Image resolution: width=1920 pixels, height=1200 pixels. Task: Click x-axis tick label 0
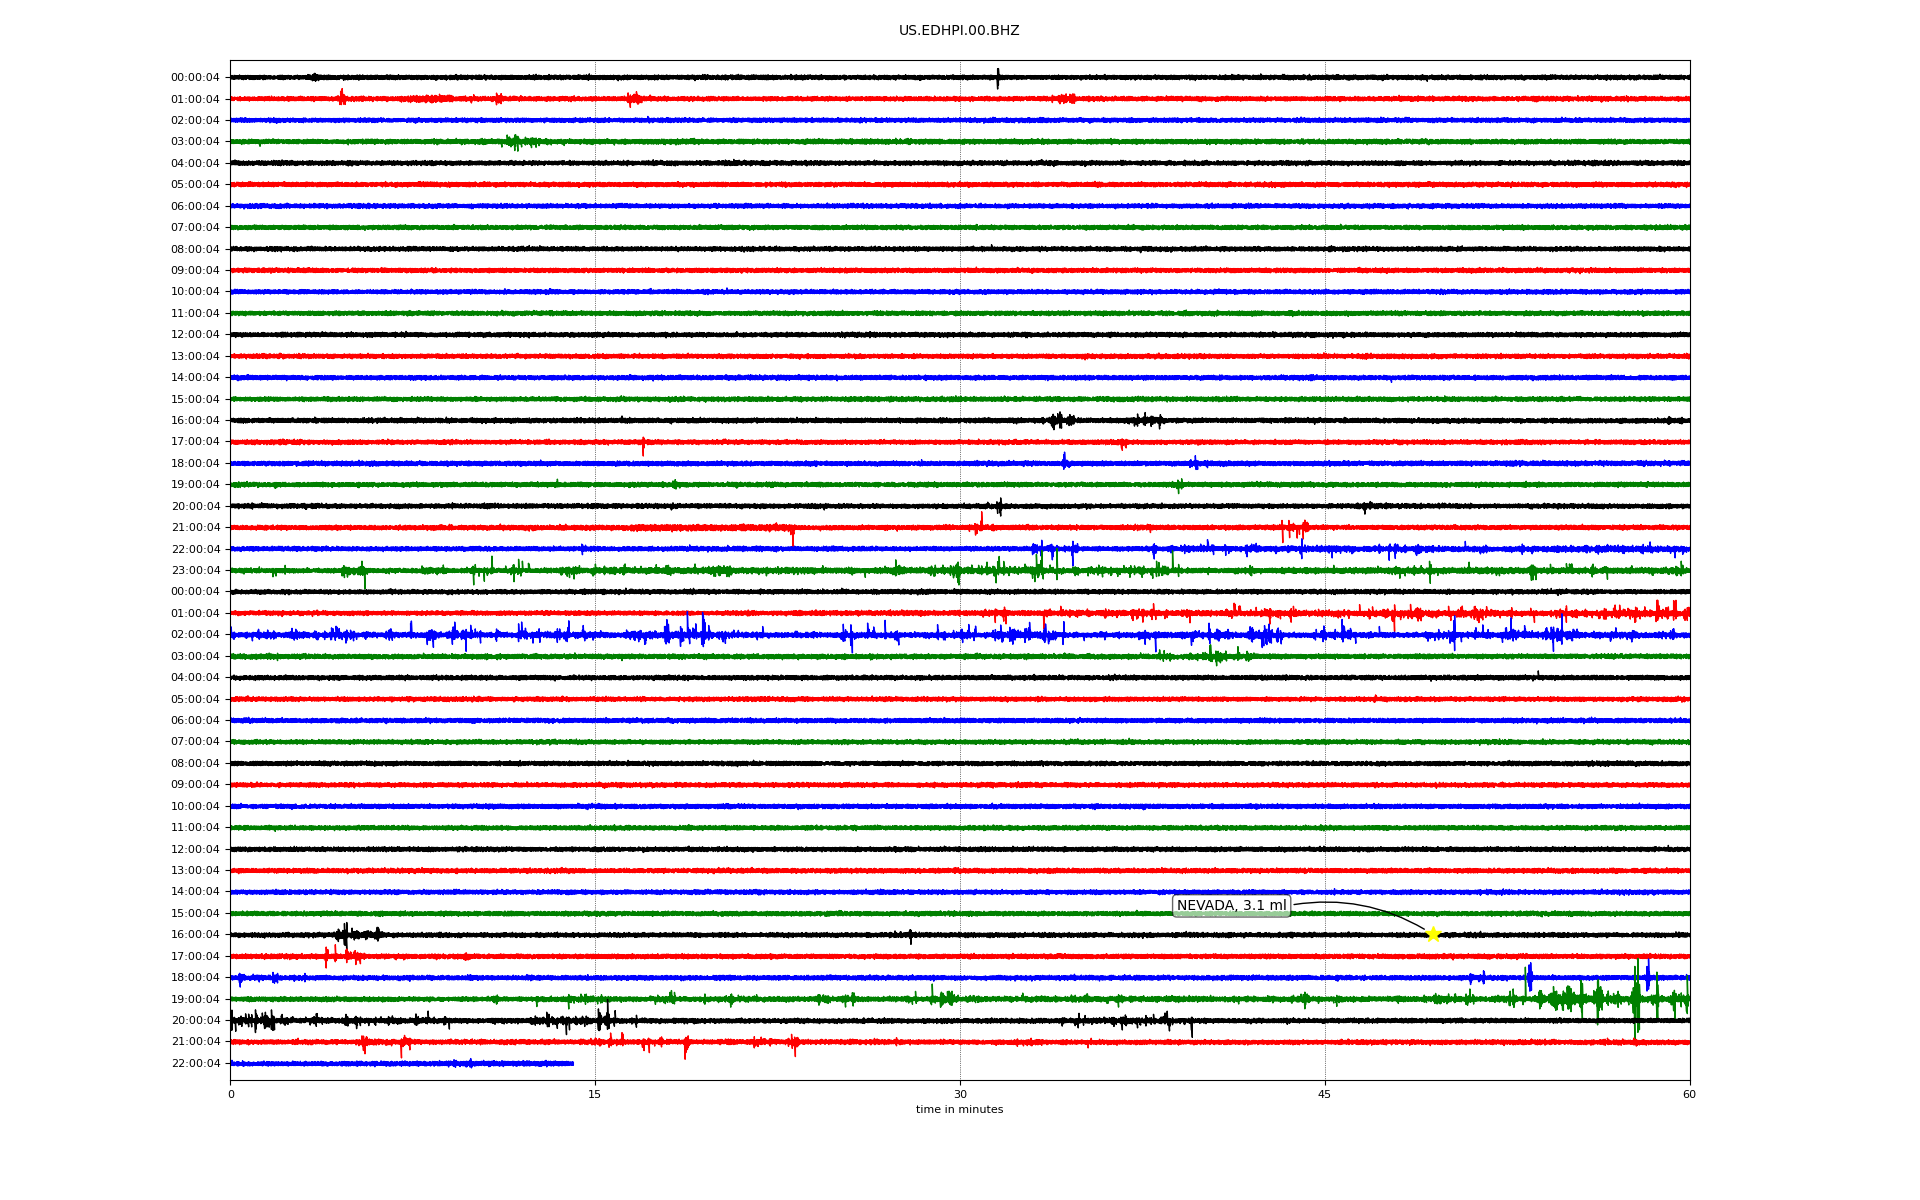(231, 1094)
